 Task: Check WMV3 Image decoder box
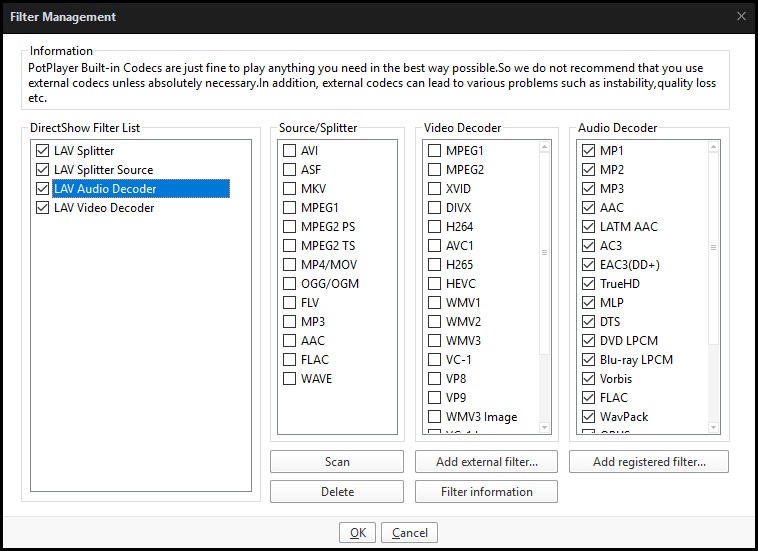(435, 417)
